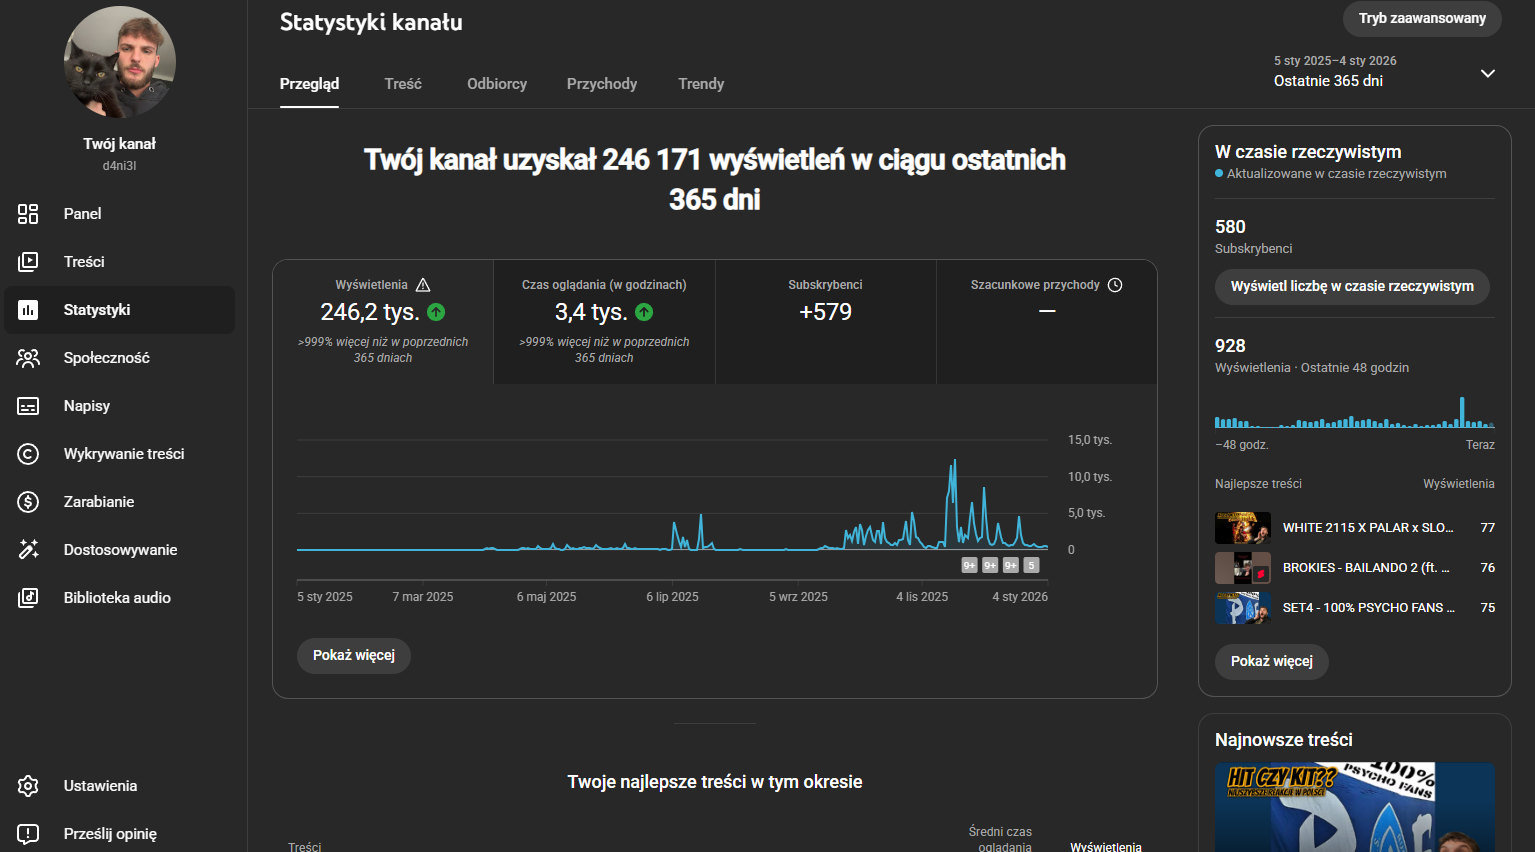1535x852 pixels.
Task: Click Pokaż więcej below the views chart
Action: pos(354,656)
